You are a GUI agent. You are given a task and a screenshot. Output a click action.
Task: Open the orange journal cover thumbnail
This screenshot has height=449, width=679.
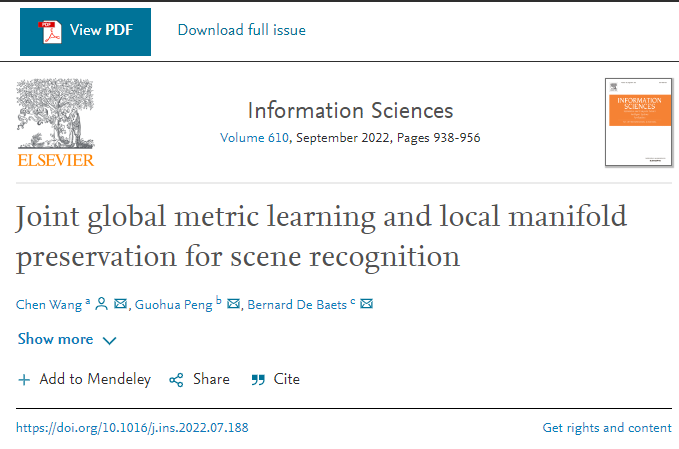click(638, 122)
